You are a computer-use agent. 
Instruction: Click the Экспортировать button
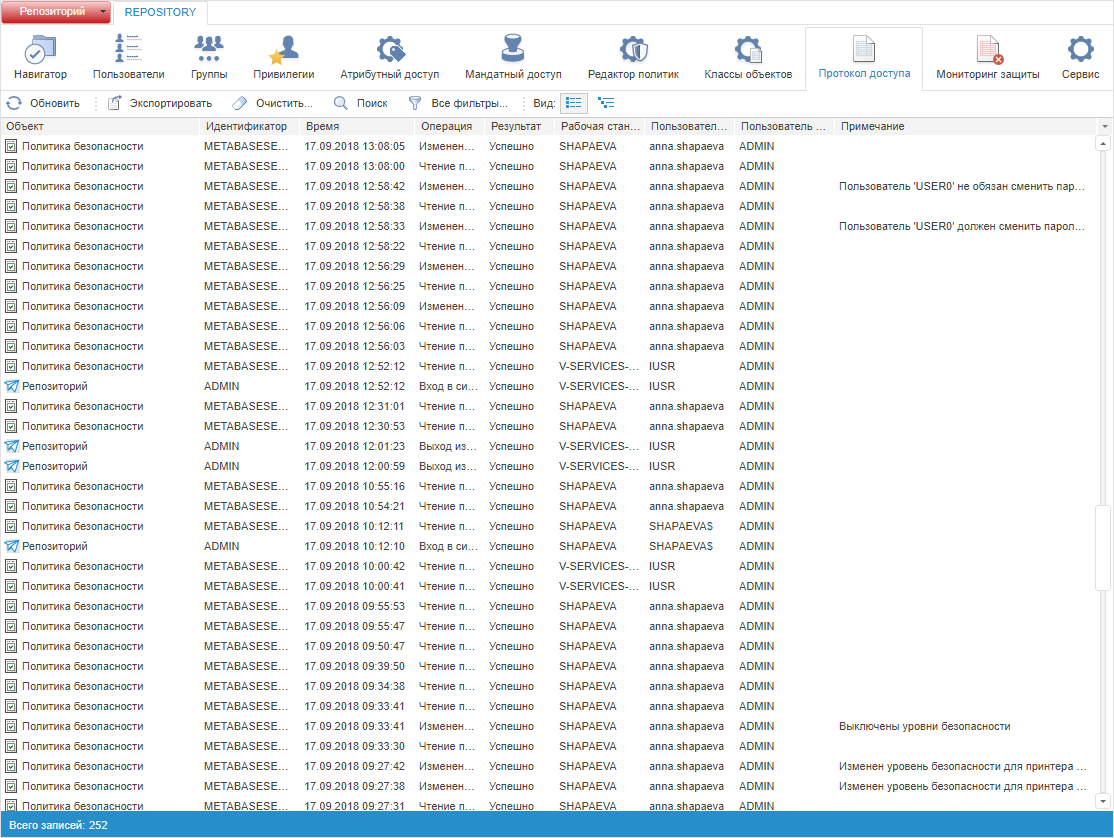coord(160,103)
